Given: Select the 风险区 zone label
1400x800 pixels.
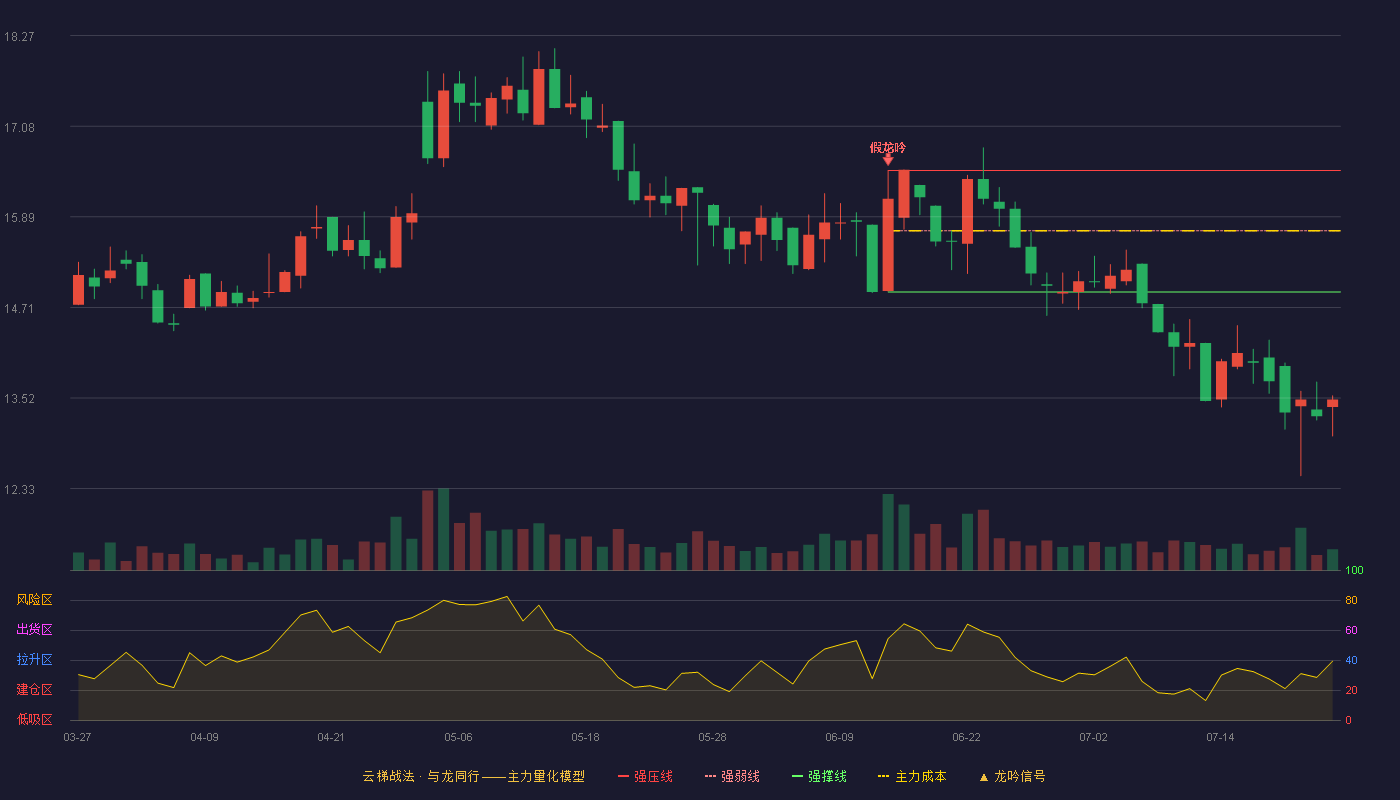Looking at the screenshot, I should [34, 600].
